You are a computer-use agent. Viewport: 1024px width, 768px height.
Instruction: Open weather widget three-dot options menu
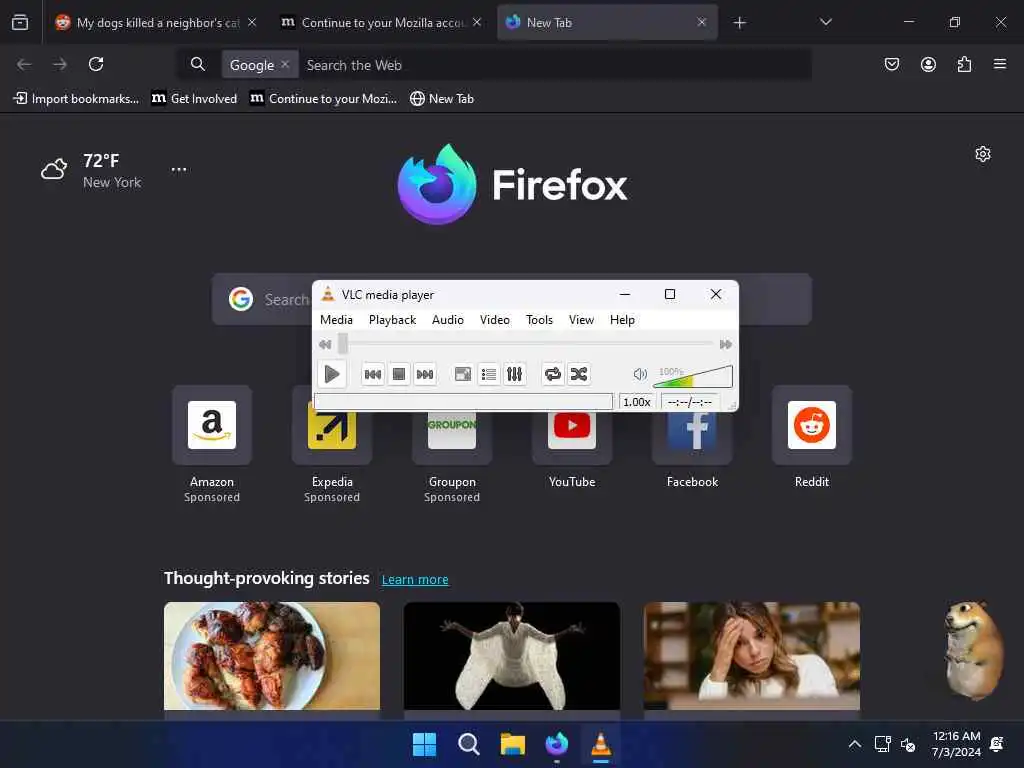click(178, 169)
